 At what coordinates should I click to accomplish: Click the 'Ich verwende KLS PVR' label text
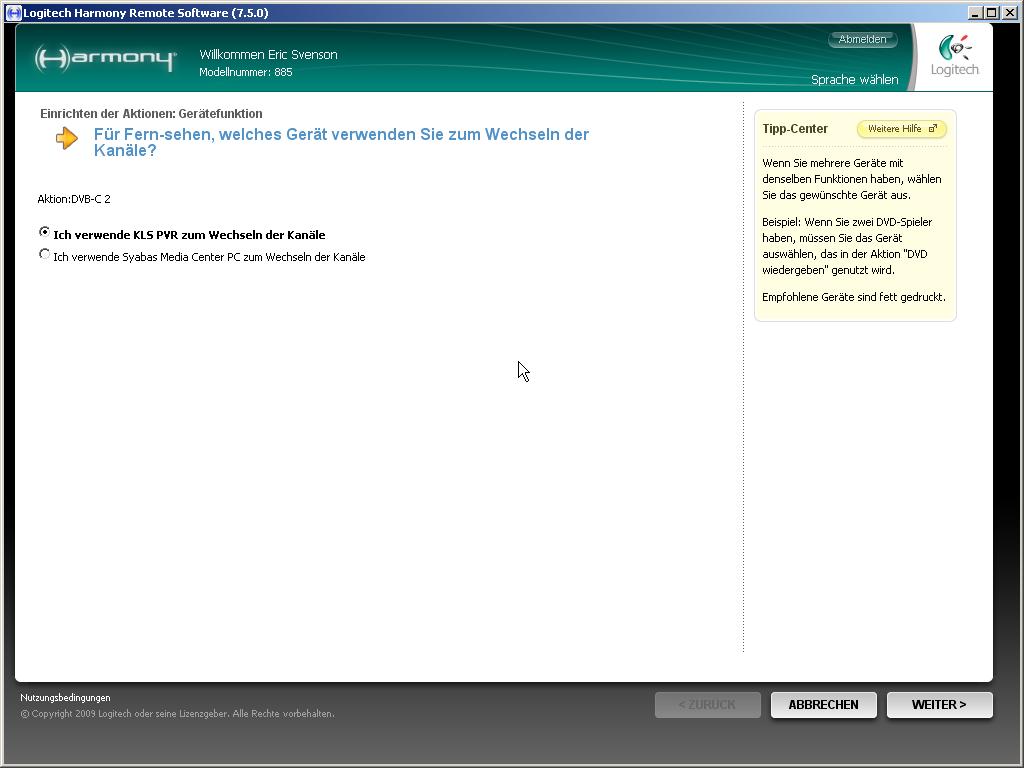tap(189, 235)
